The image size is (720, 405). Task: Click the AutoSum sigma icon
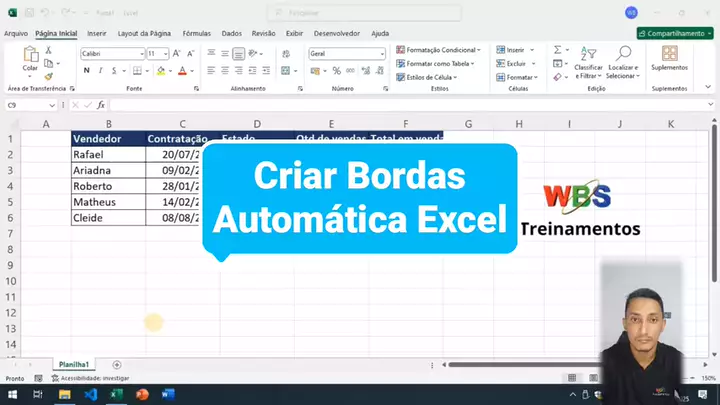pyautogui.click(x=557, y=50)
